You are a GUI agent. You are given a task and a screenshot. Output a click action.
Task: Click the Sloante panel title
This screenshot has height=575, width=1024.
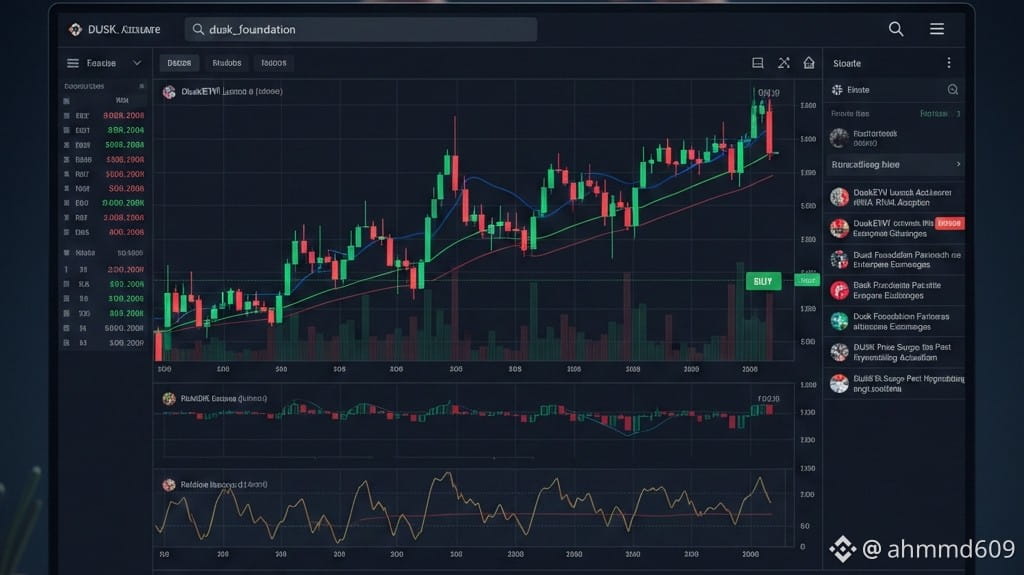coord(847,63)
